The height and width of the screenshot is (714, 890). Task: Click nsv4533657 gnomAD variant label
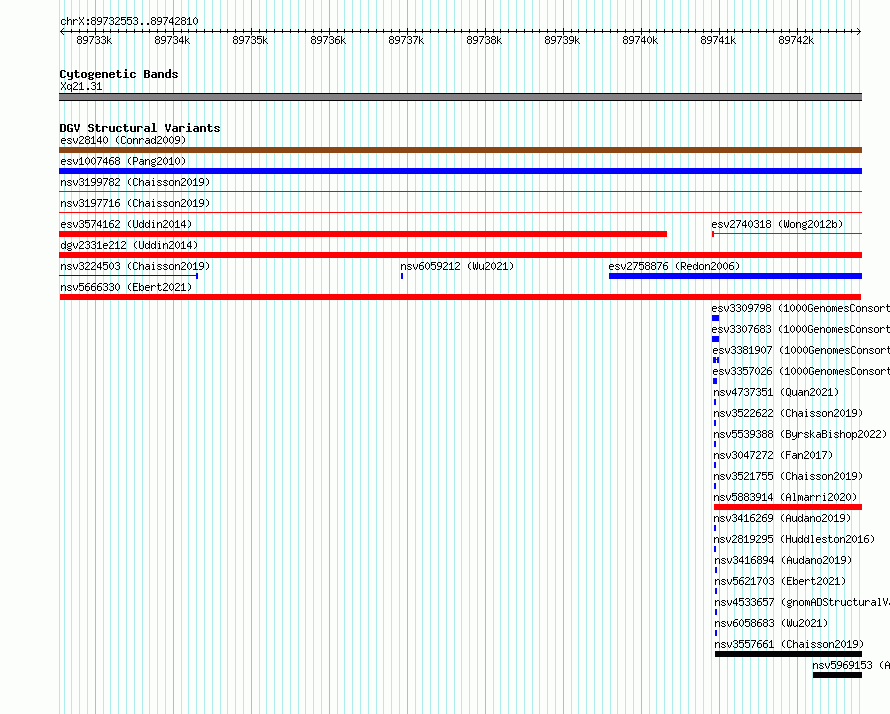pos(802,602)
